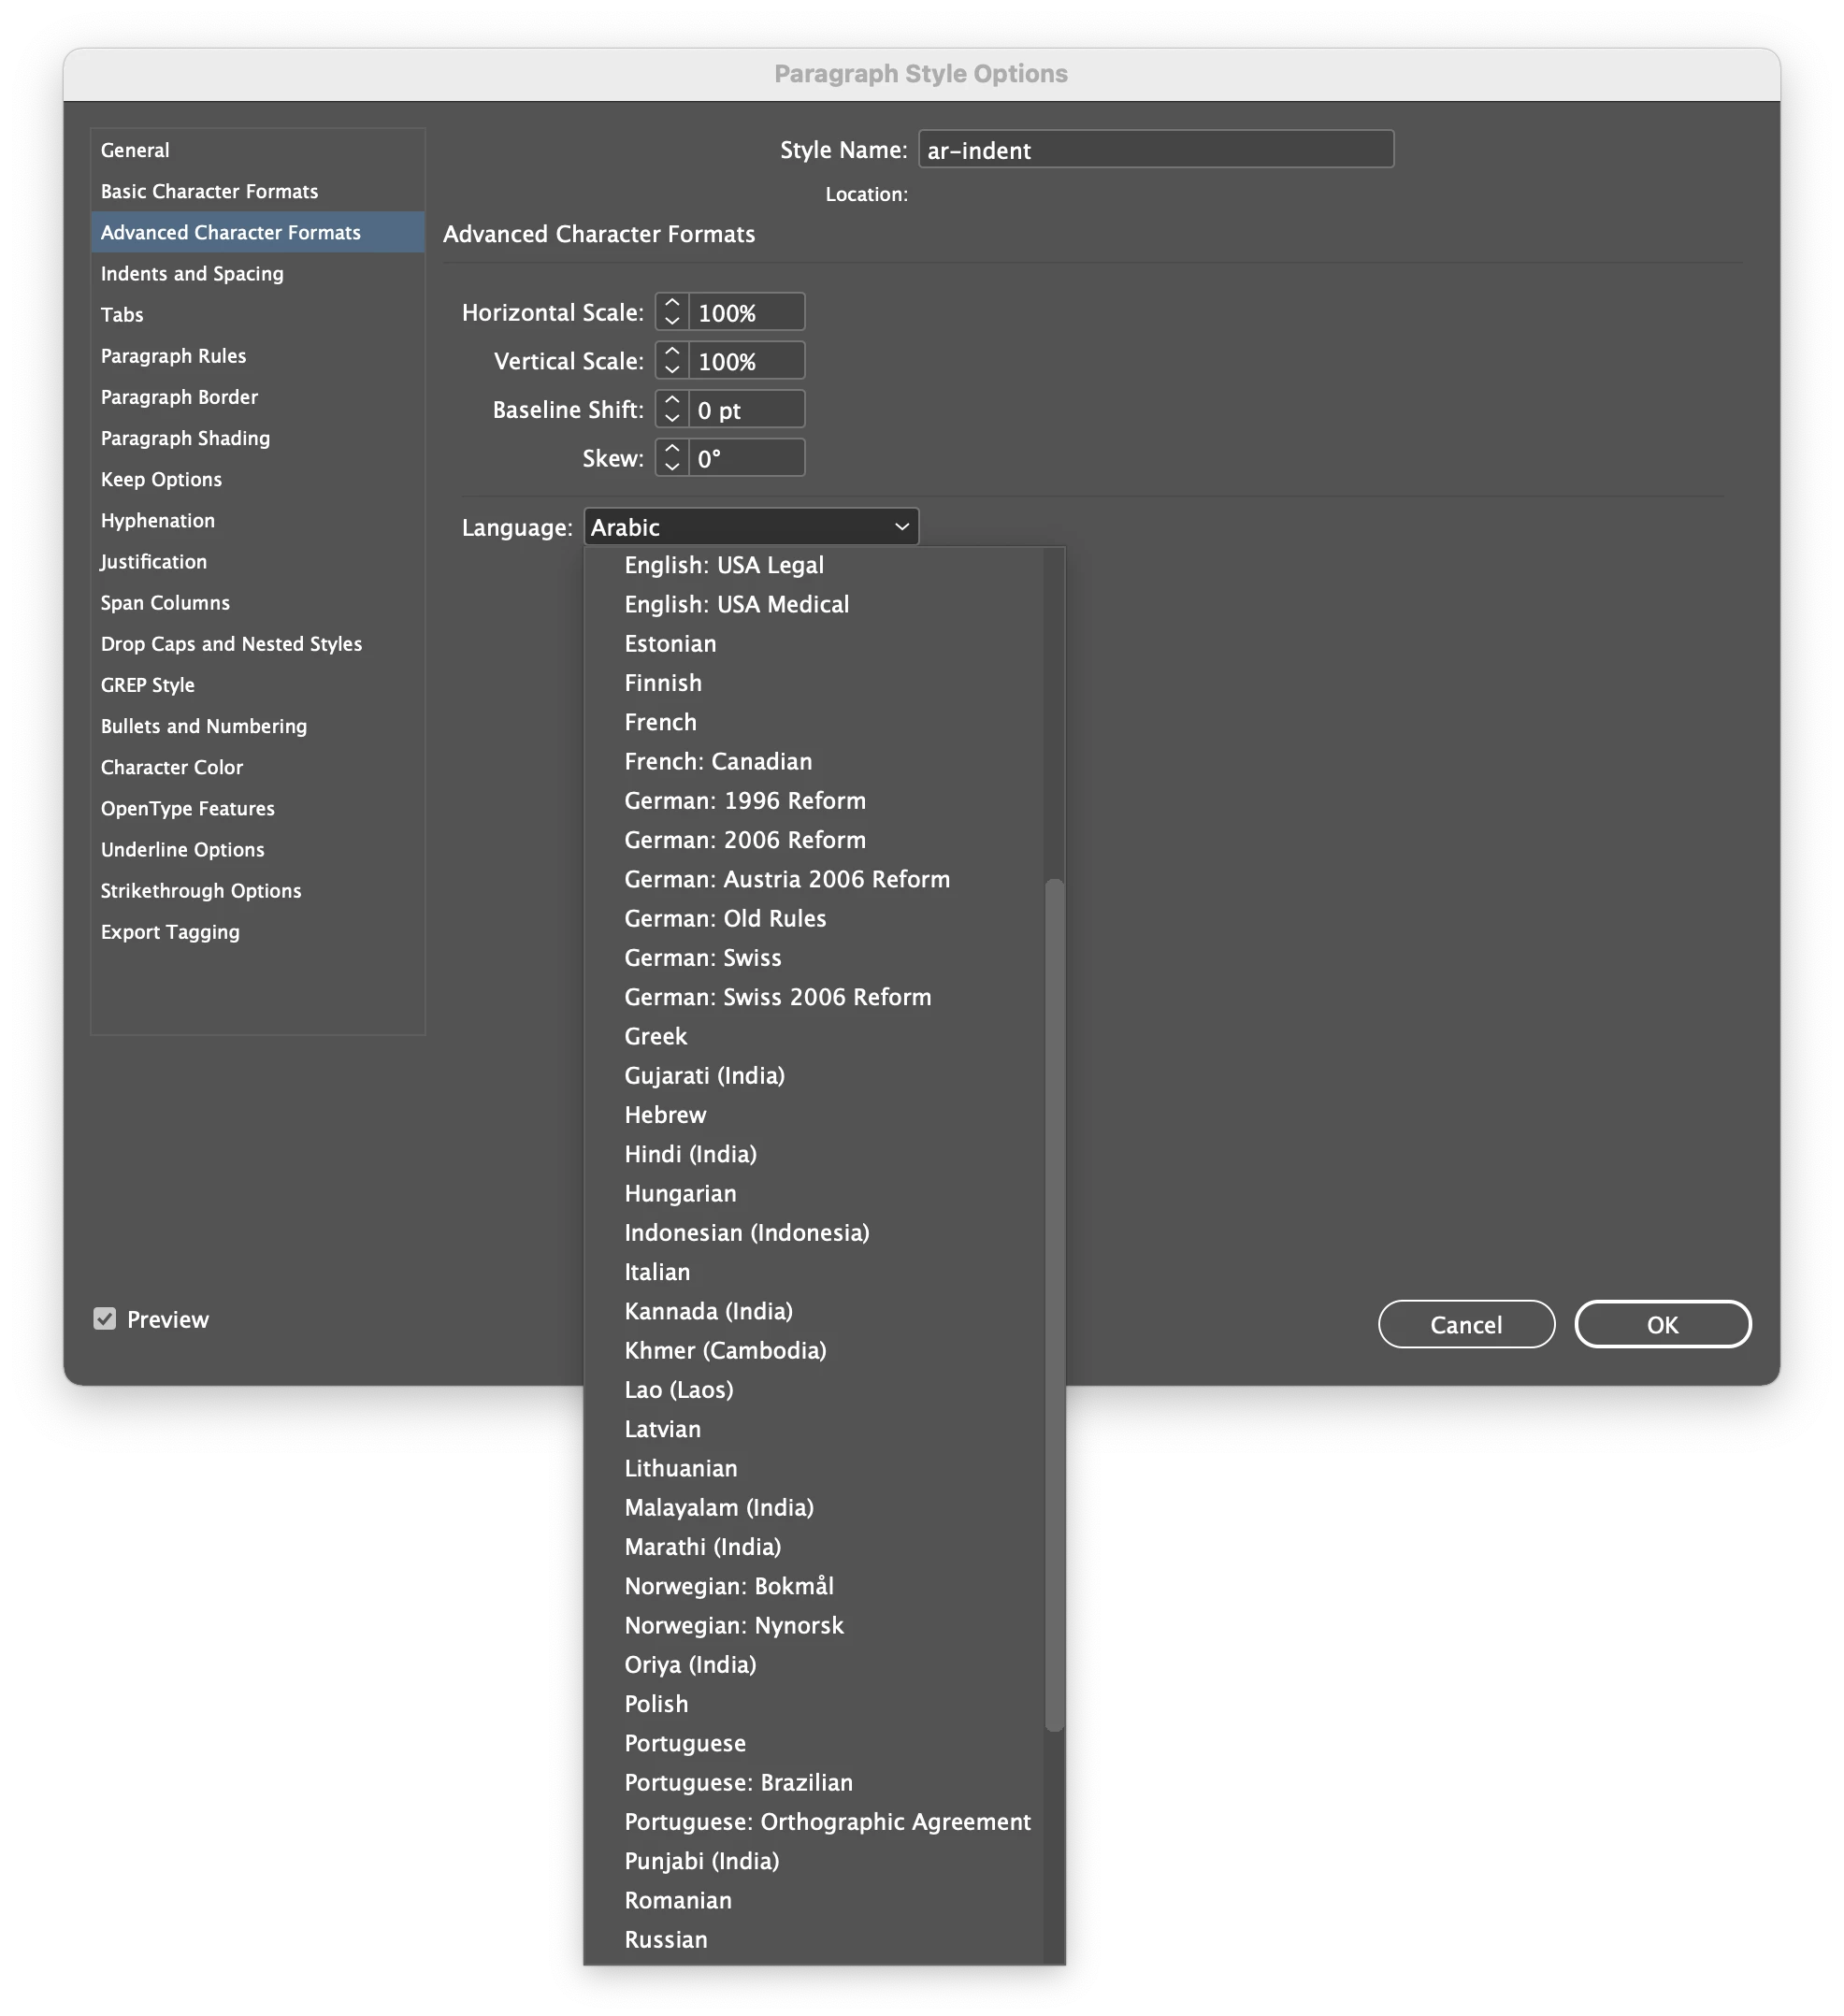
Task: Select Hebrew from the language list
Action: (x=665, y=1115)
